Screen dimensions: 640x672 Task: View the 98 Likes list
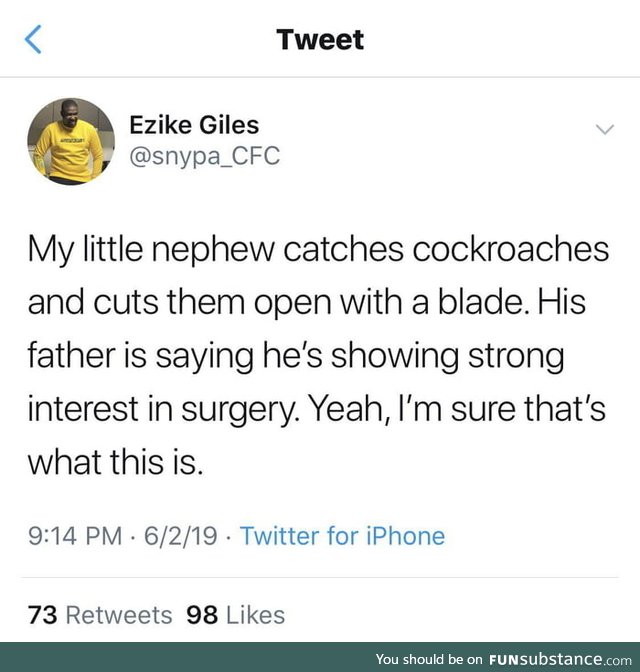click(235, 615)
